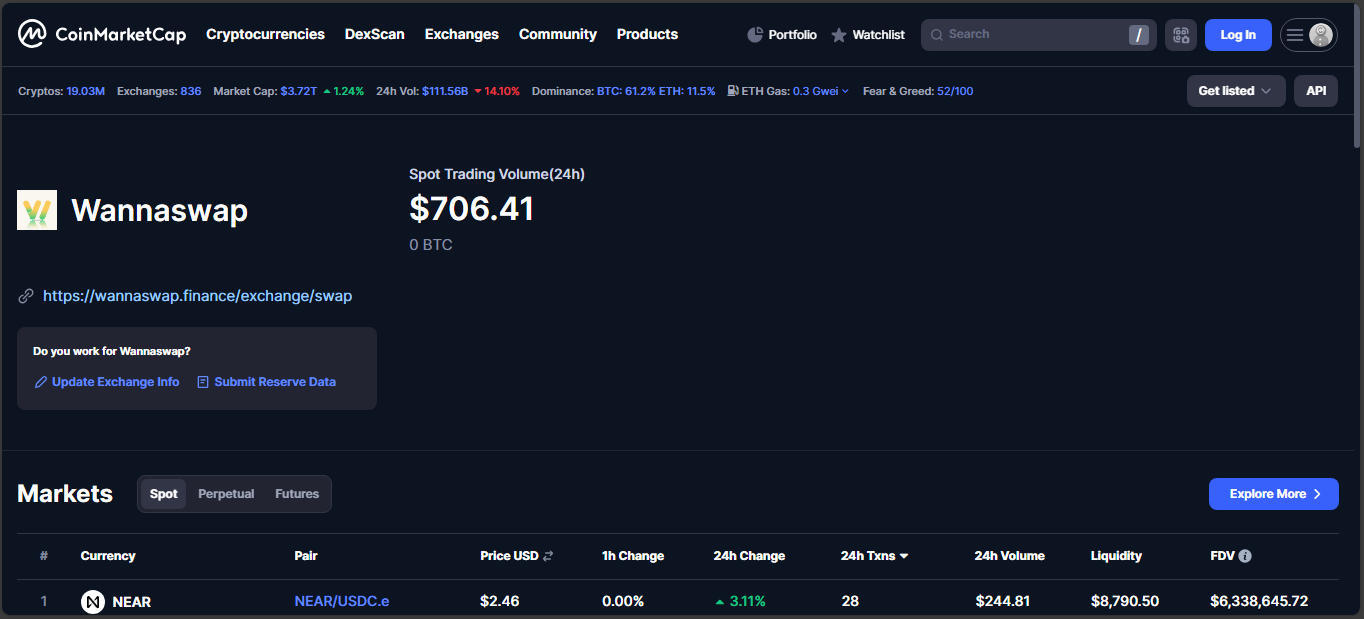This screenshot has width=1364, height=619.
Task: Open the wannaswap.finance exchange link
Action: click(x=197, y=296)
